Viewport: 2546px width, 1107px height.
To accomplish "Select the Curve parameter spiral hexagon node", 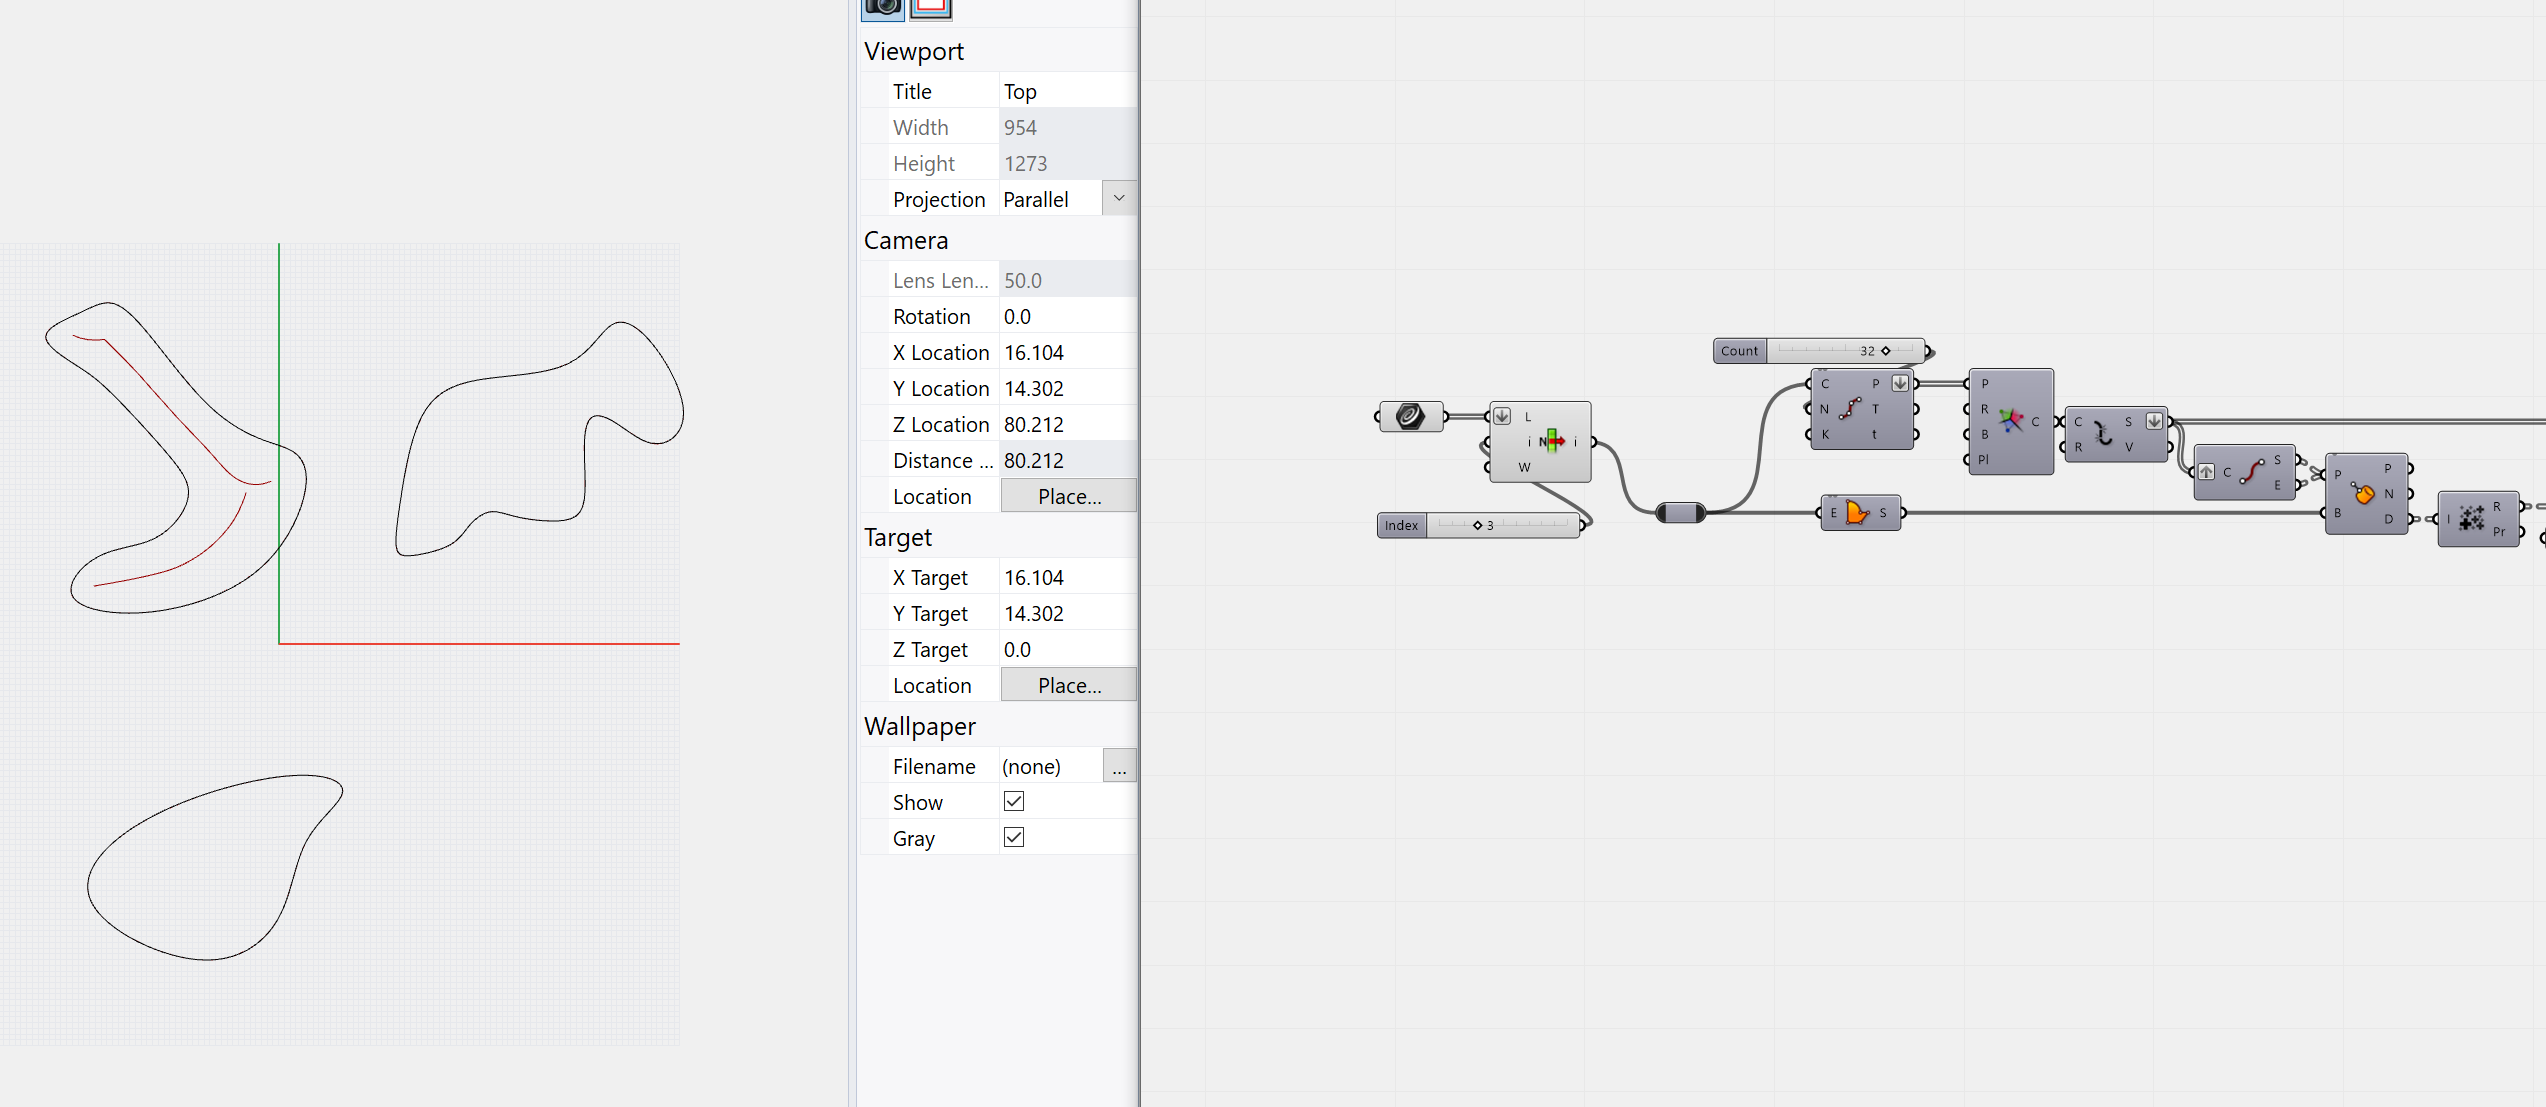I will tap(1410, 416).
